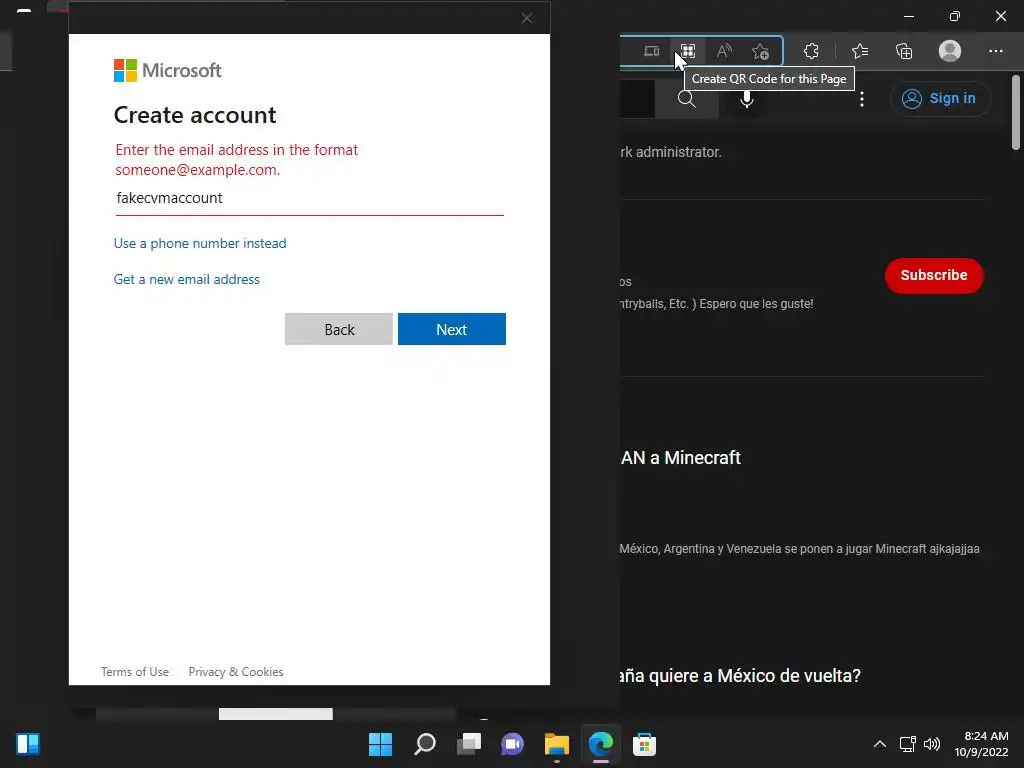Screen dimensions: 1024x768
Task: Click the Edge profile avatar icon
Action: click(x=950, y=51)
